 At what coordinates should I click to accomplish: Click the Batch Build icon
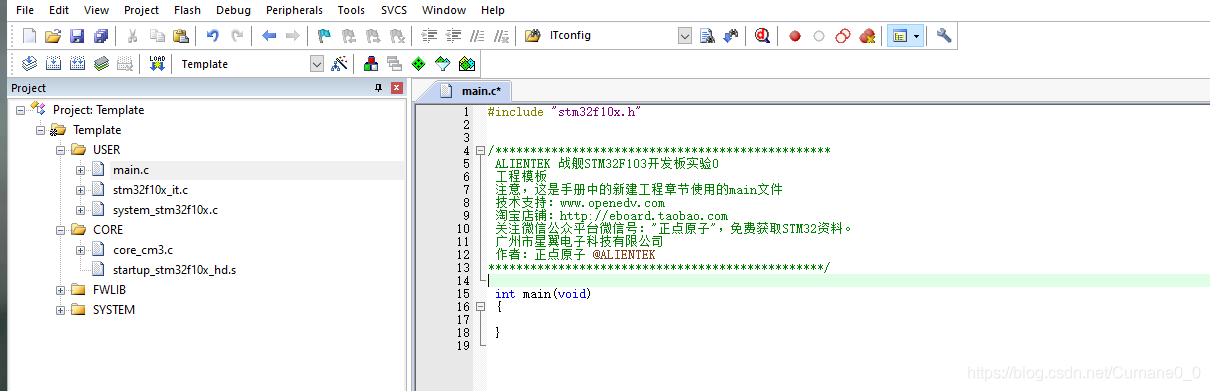[x=101, y=64]
